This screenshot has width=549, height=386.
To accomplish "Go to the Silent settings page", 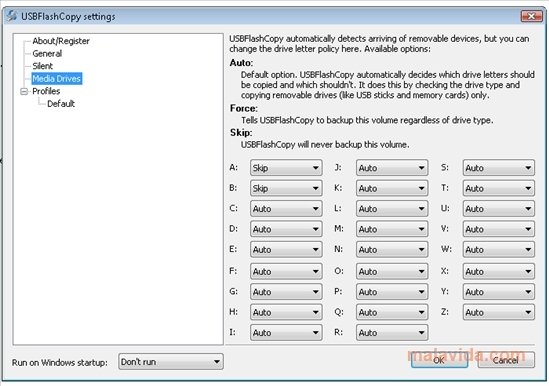I will (42, 66).
